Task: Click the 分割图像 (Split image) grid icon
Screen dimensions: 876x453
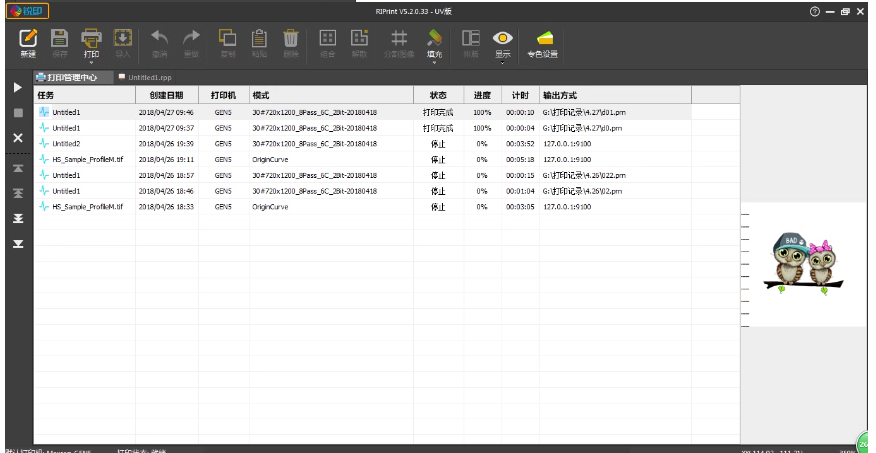Action: click(x=399, y=38)
